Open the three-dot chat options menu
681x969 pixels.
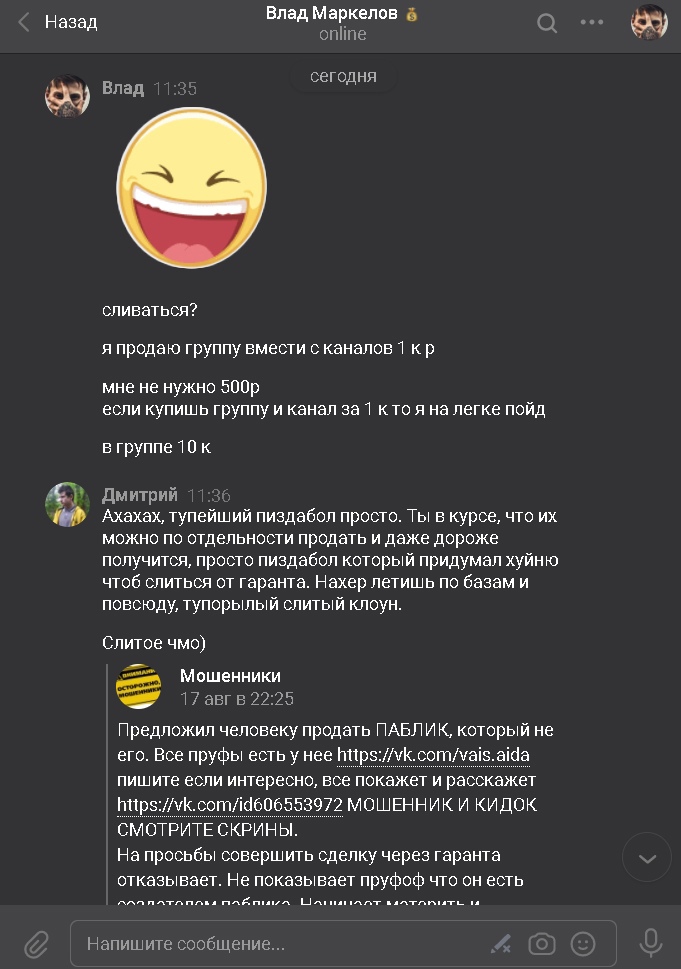tap(591, 22)
